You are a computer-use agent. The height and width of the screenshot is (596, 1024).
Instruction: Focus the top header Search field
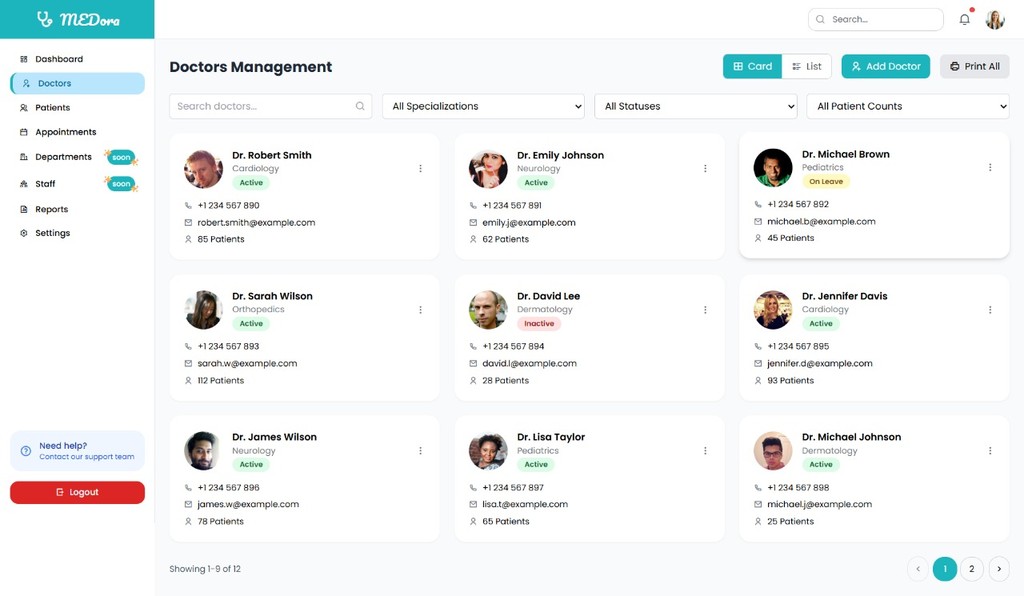coord(876,20)
